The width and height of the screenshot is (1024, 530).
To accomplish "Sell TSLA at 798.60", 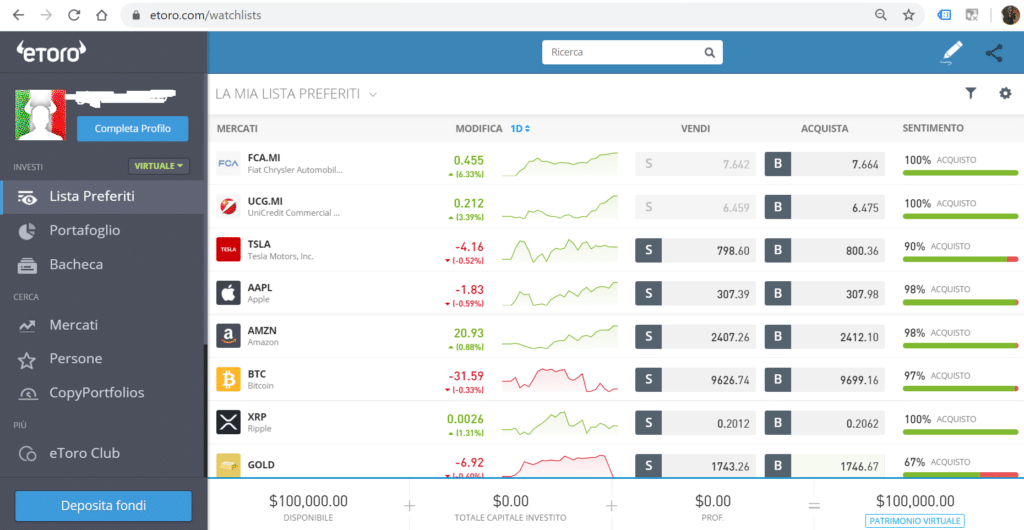I will pos(696,250).
